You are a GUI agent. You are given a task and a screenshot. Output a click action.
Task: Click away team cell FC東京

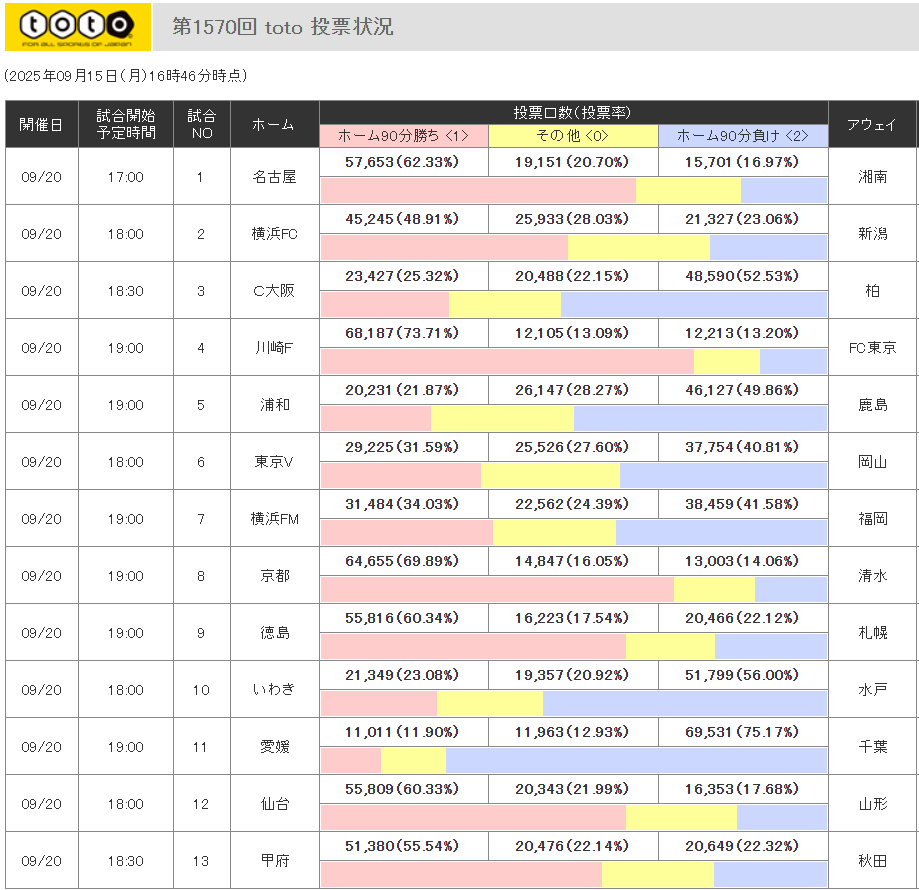tap(872, 348)
